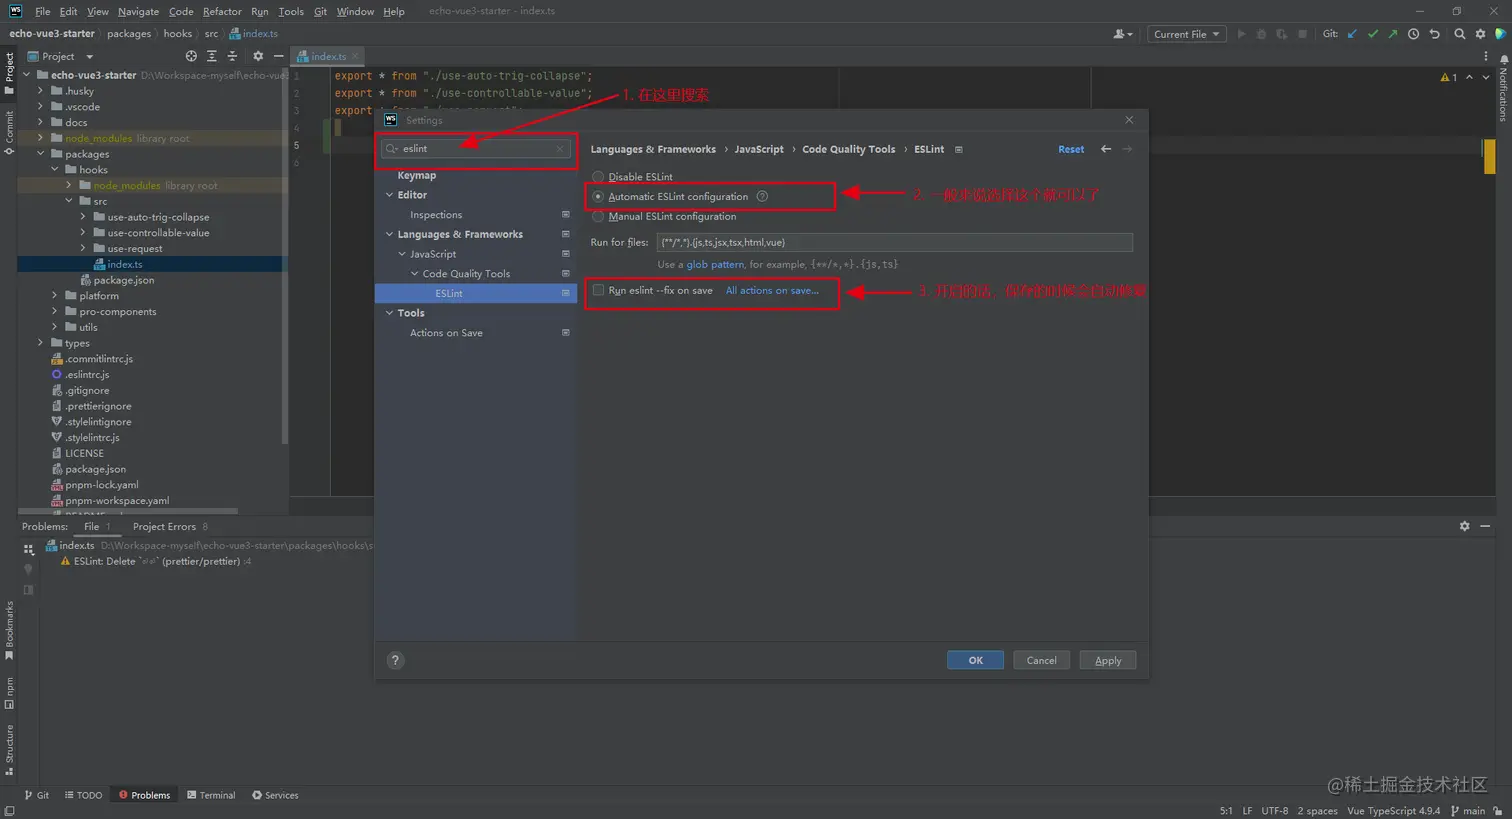Collapse Languages & Frameworks in Settings tree
Screen dimensions: 1512x819
pyautogui.click(x=390, y=234)
